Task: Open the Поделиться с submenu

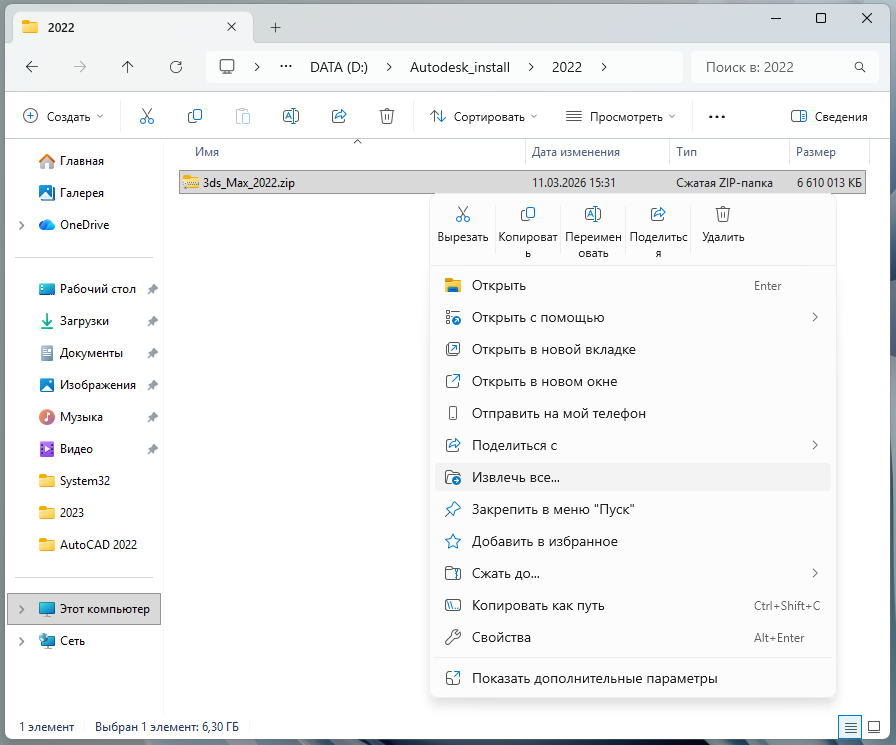Action: point(633,446)
